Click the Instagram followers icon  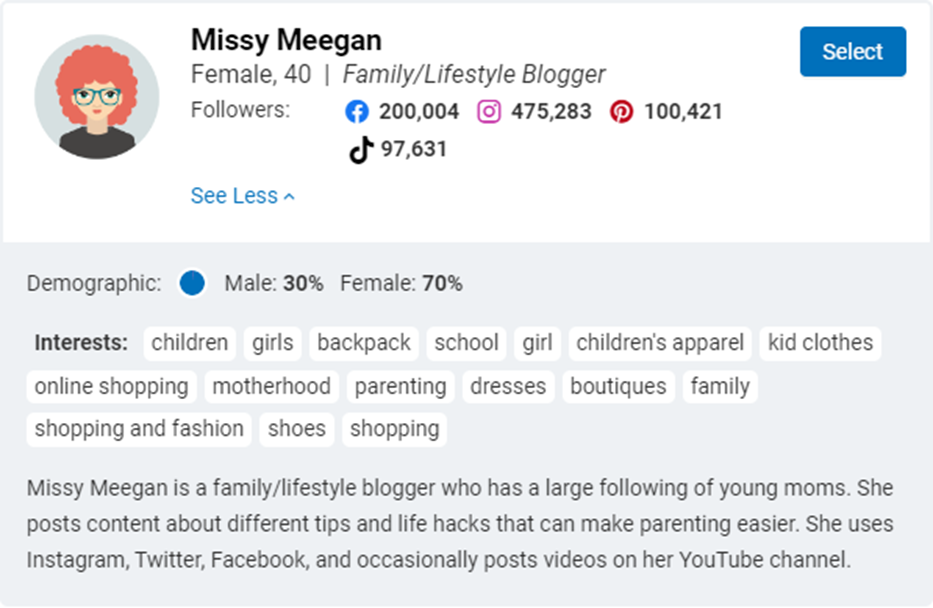[x=489, y=111]
